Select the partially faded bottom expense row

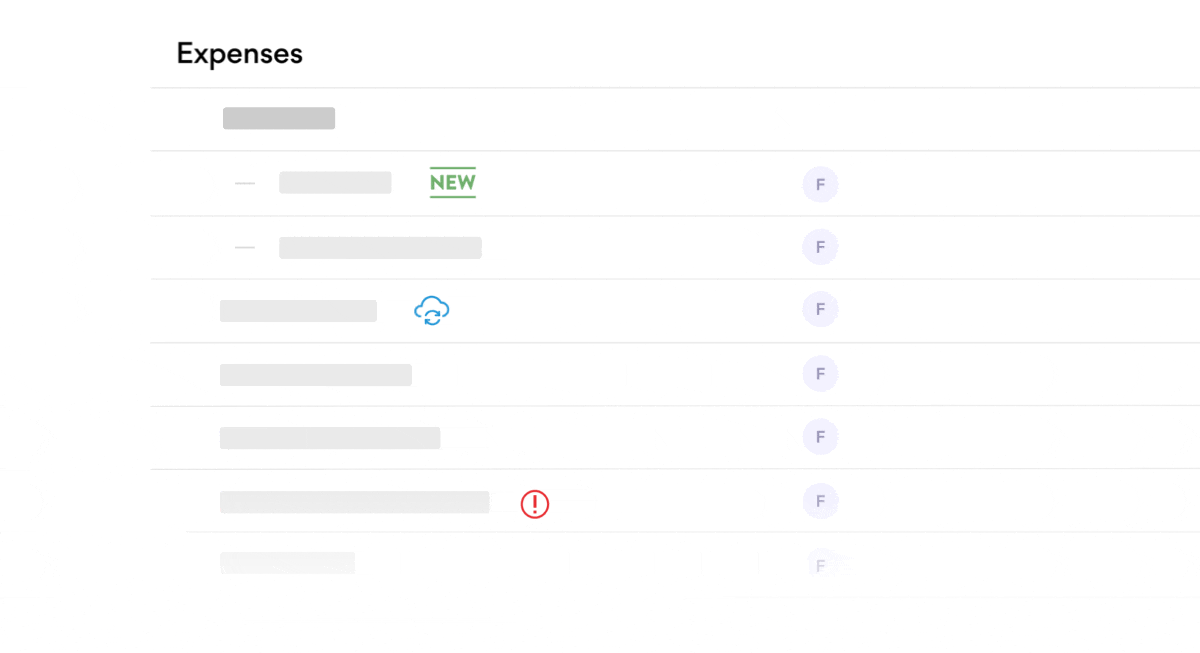287,563
